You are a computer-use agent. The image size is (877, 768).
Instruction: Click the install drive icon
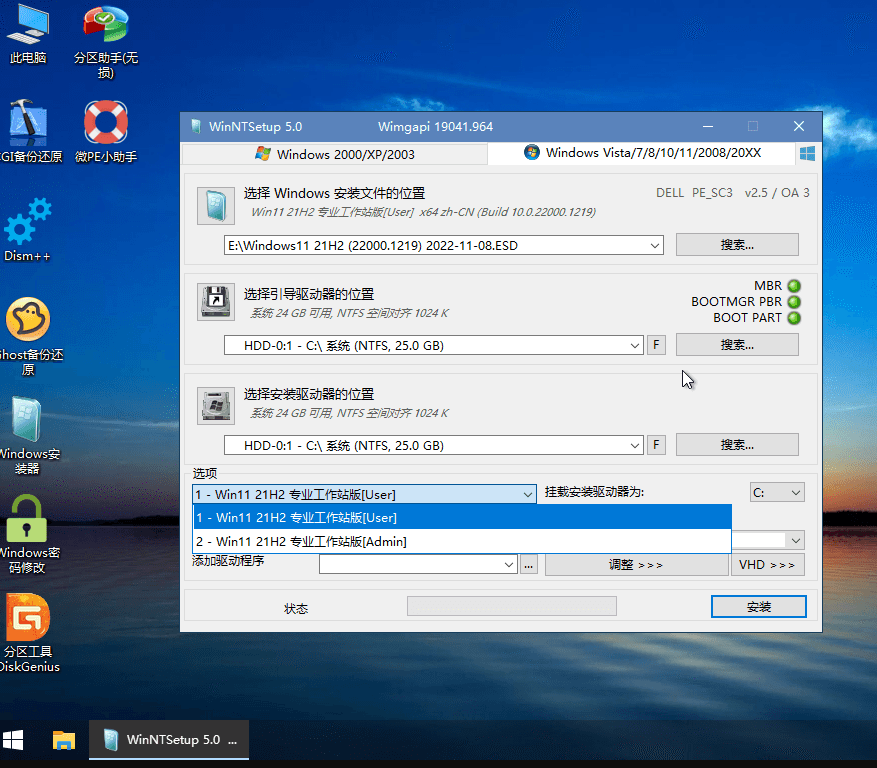(216, 406)
